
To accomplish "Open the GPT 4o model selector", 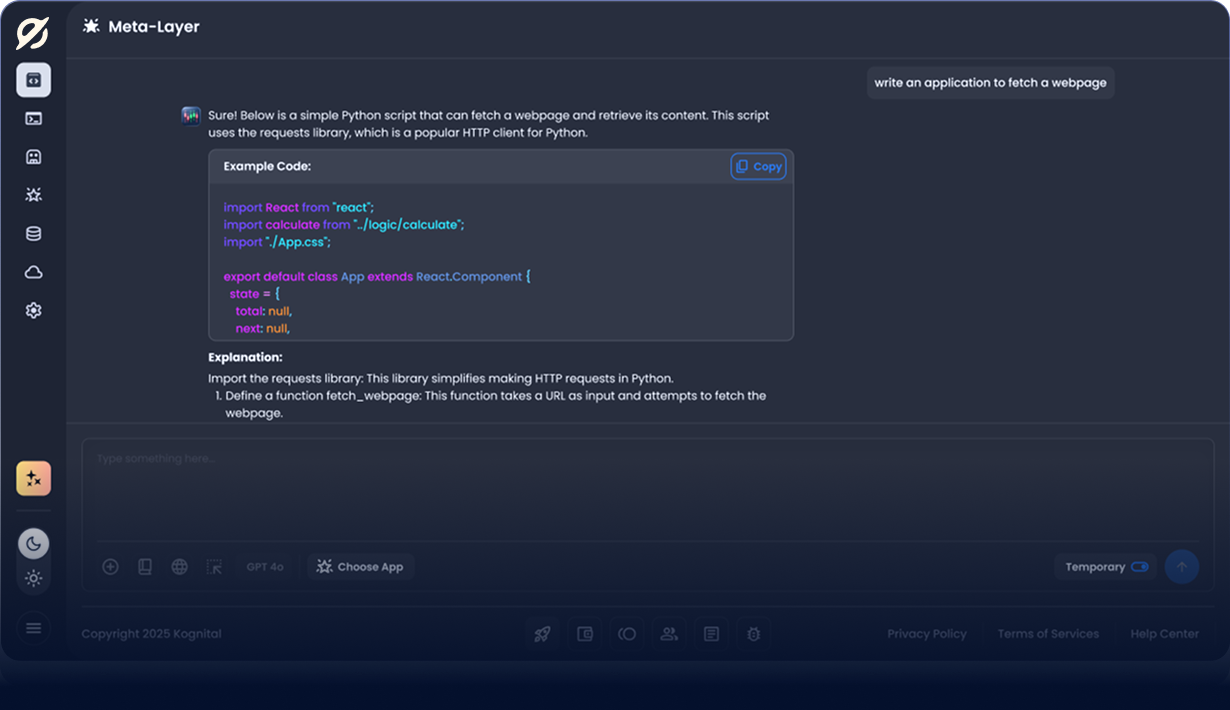I will [265, 567].
